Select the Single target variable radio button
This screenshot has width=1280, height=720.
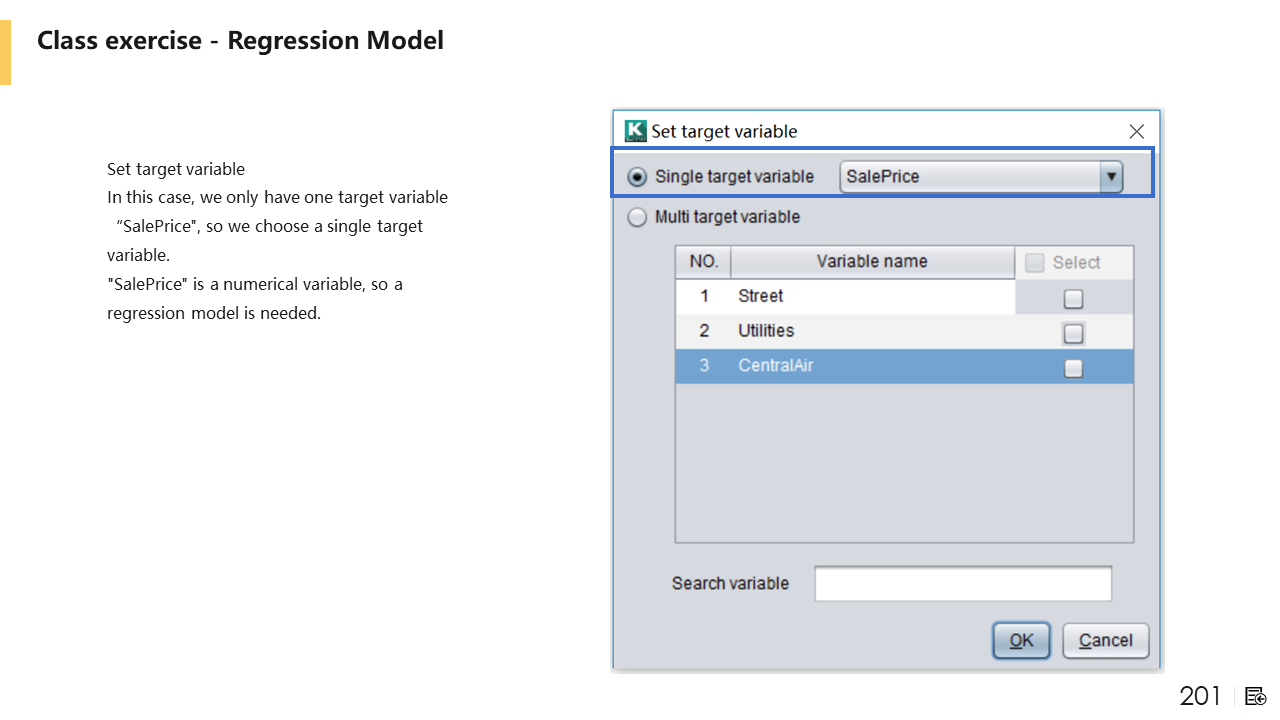point(637,177)
